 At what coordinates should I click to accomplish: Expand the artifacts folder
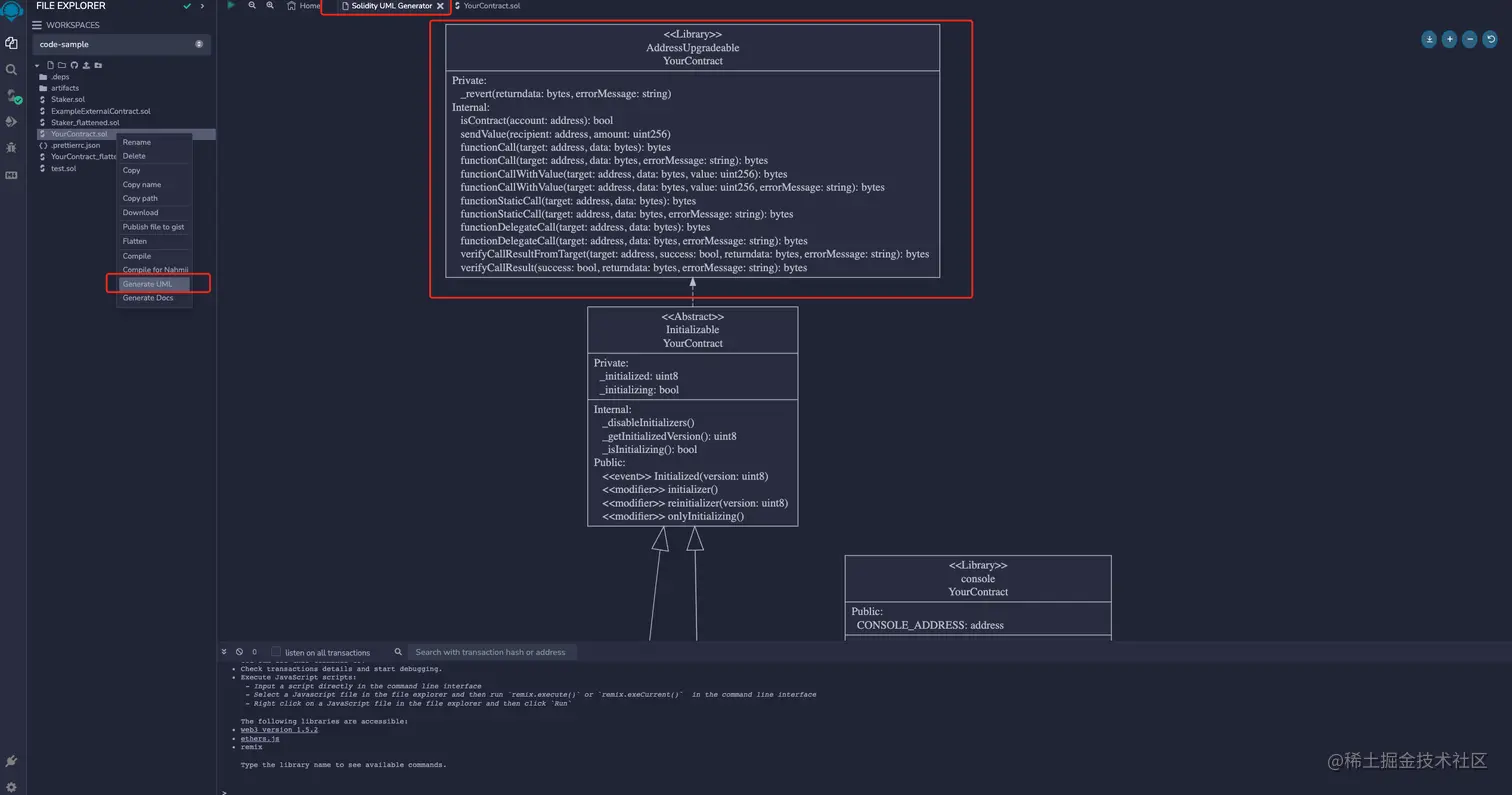[59, 88]
